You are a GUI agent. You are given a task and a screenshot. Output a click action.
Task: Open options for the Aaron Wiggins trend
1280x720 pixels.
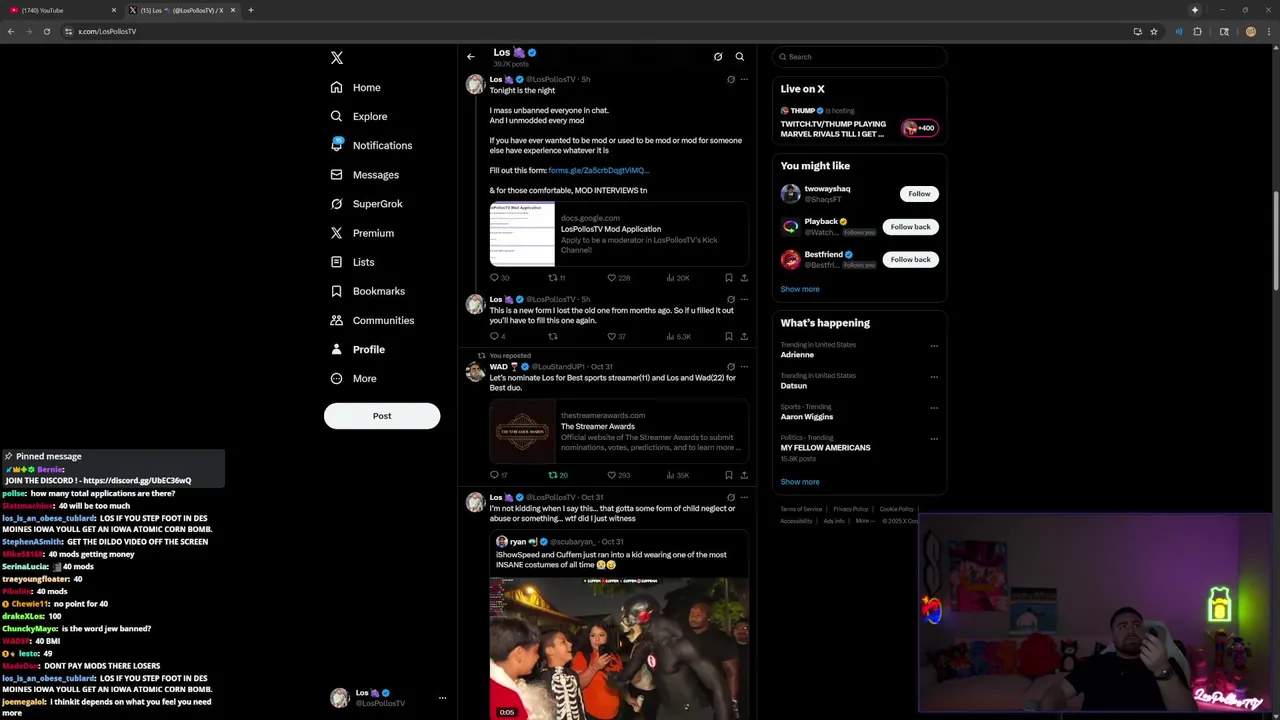[x=934, y=408]
